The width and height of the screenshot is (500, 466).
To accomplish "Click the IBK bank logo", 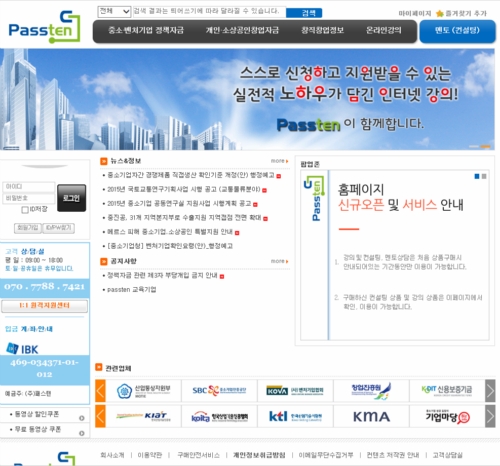I will (x=23, y=349).
